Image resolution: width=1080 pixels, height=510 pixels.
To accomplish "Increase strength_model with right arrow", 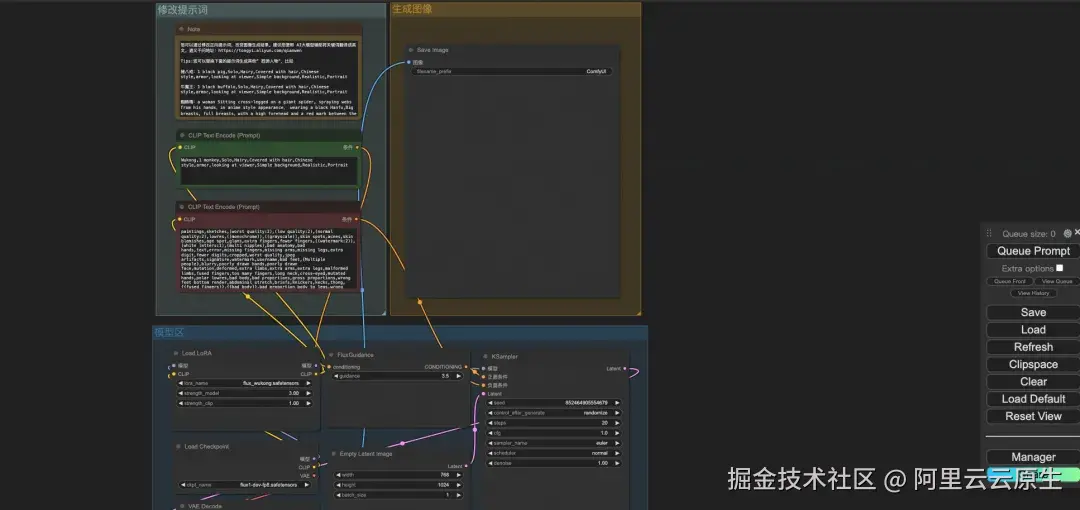I will coord(308,393).
